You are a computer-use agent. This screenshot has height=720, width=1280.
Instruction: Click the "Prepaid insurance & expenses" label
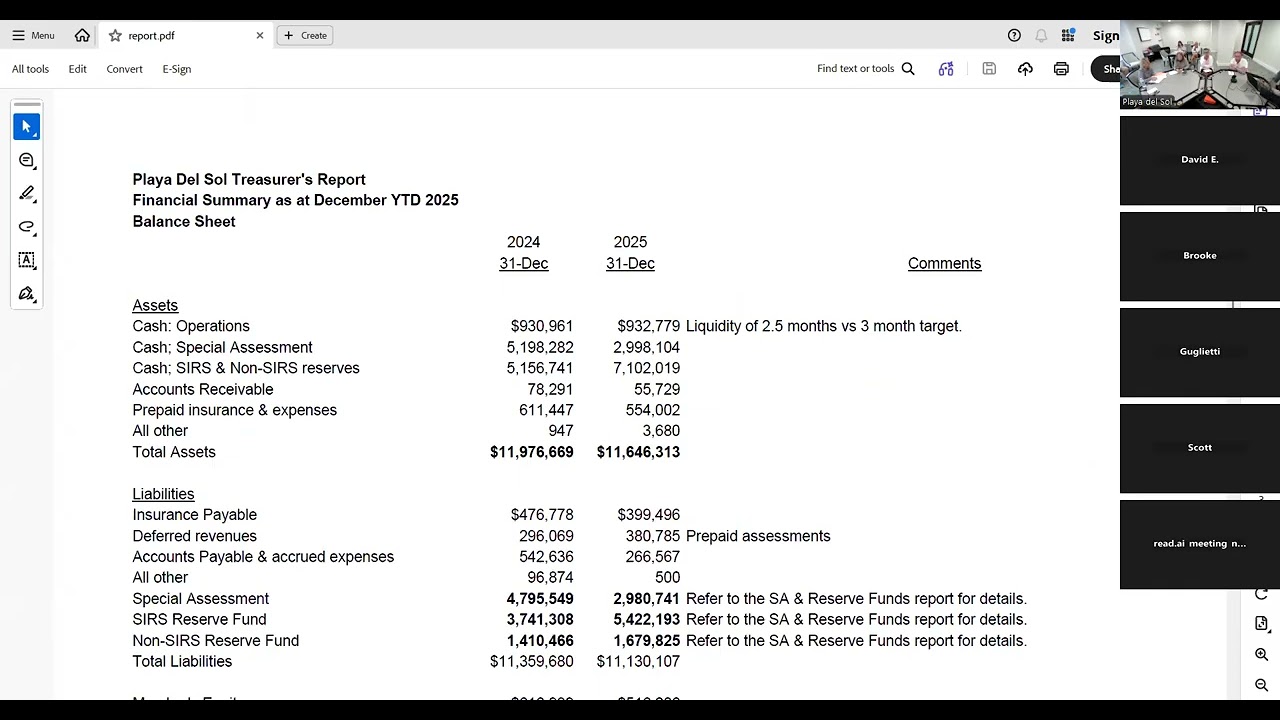pyautogui.click(x=235, y=410)
